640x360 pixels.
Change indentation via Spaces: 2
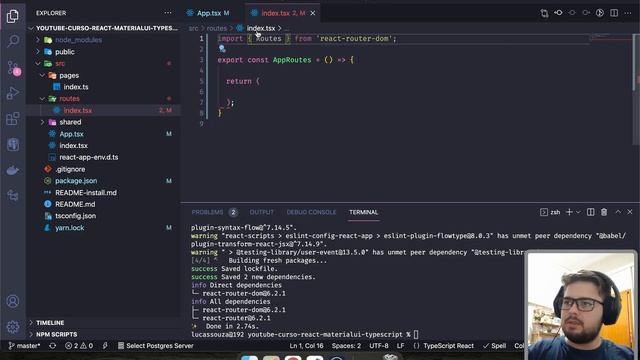coord(346,346)
